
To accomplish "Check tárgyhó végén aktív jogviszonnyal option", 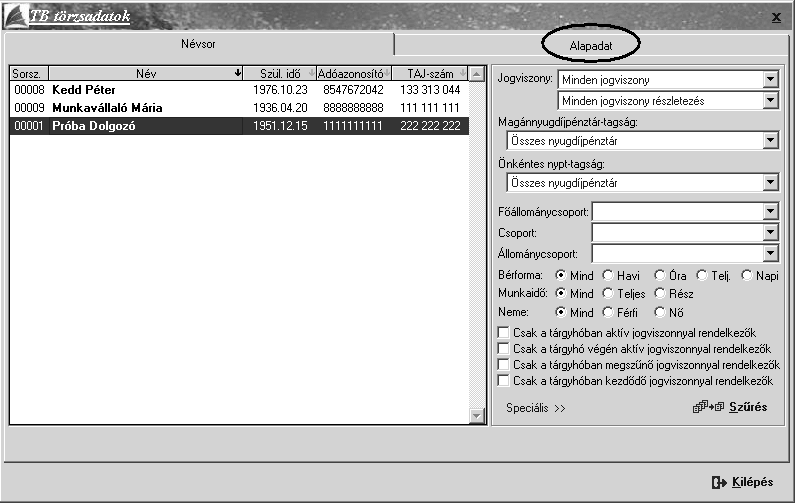I will [503, 348].
